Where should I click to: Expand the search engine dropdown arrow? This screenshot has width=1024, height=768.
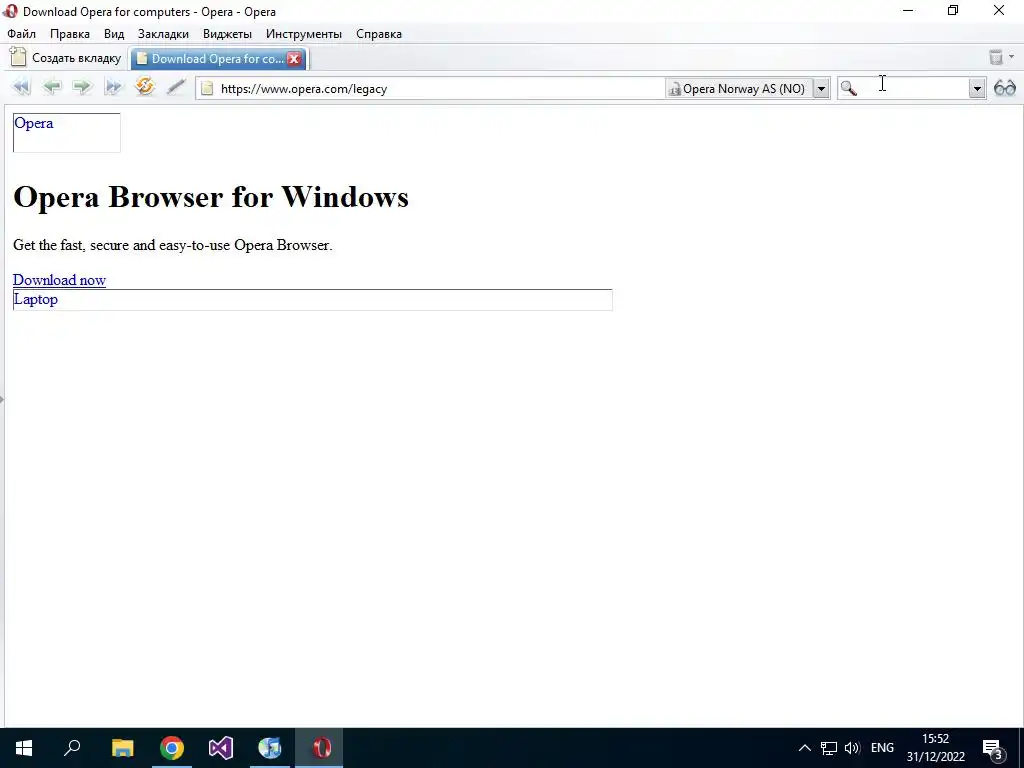click(977, 89)
